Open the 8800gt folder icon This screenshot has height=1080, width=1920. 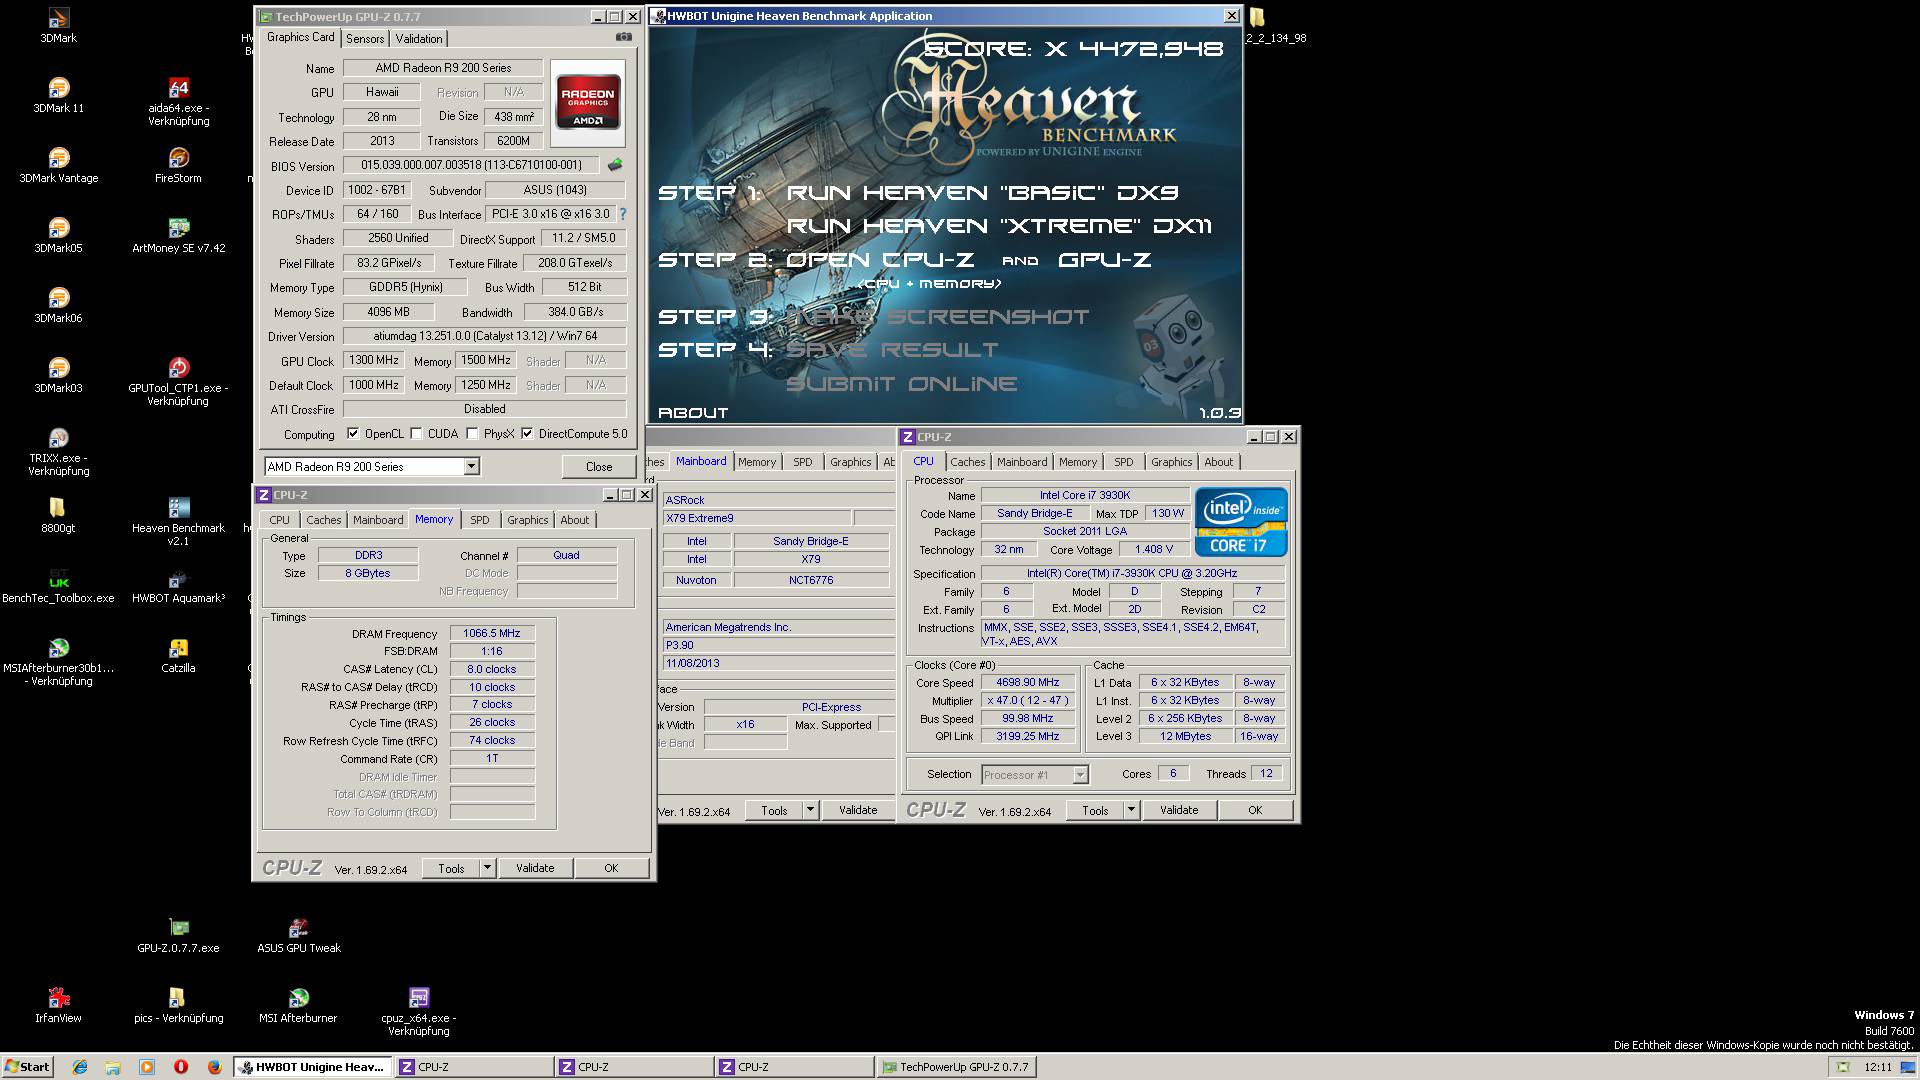(x=58, y=515)
